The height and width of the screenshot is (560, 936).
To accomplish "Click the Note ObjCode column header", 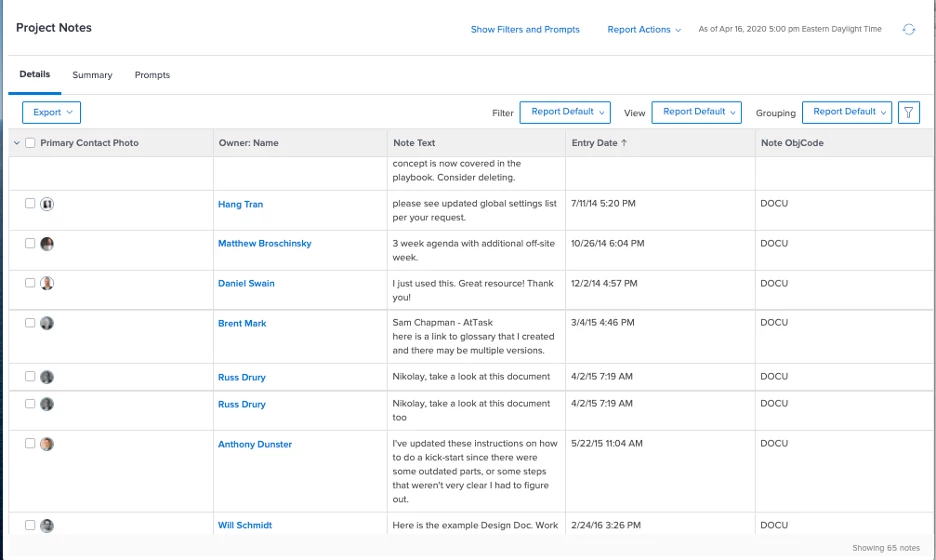I will tap(792, 143).
